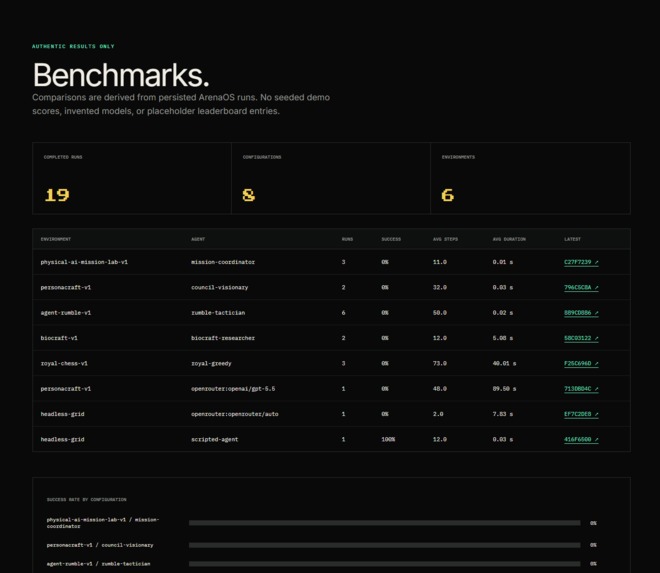
Task: Click the 5.08 s avg duration value
Action: 503,338
